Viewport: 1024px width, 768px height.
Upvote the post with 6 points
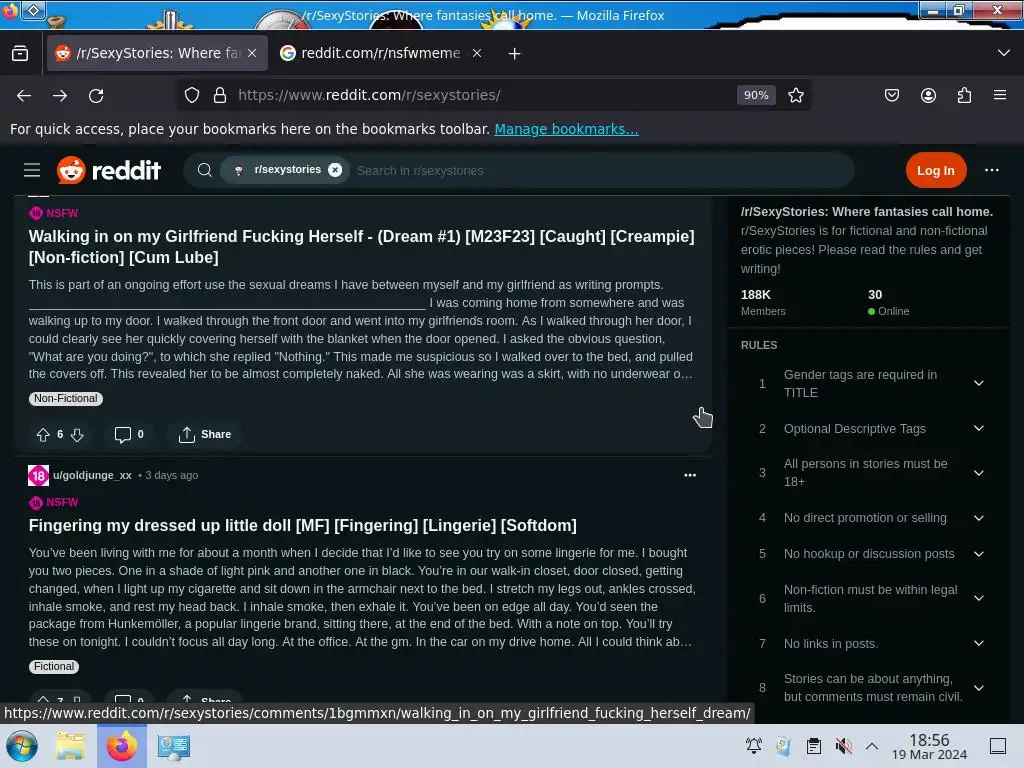[43, 434]
